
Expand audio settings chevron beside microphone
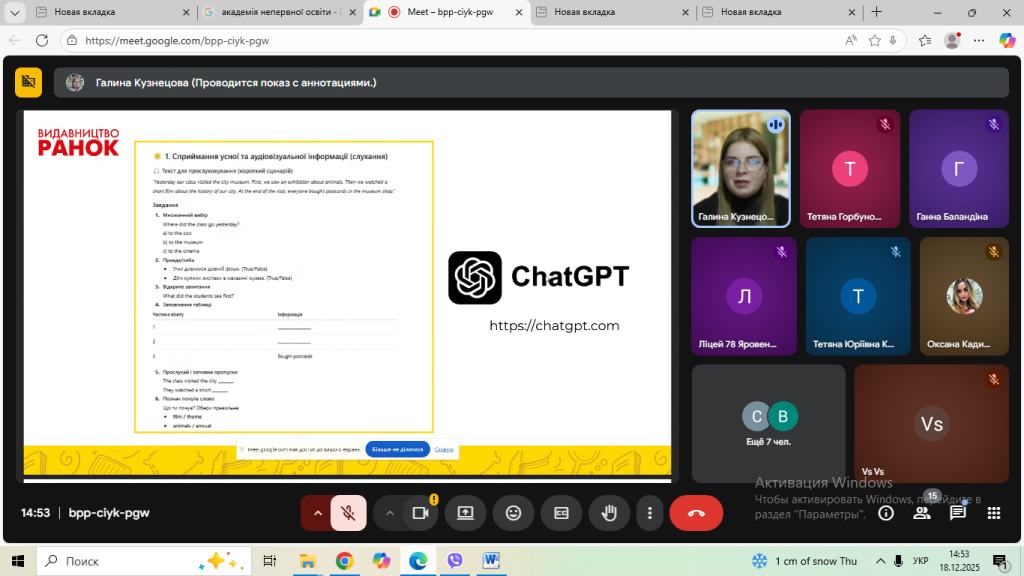tap(318, 513)
